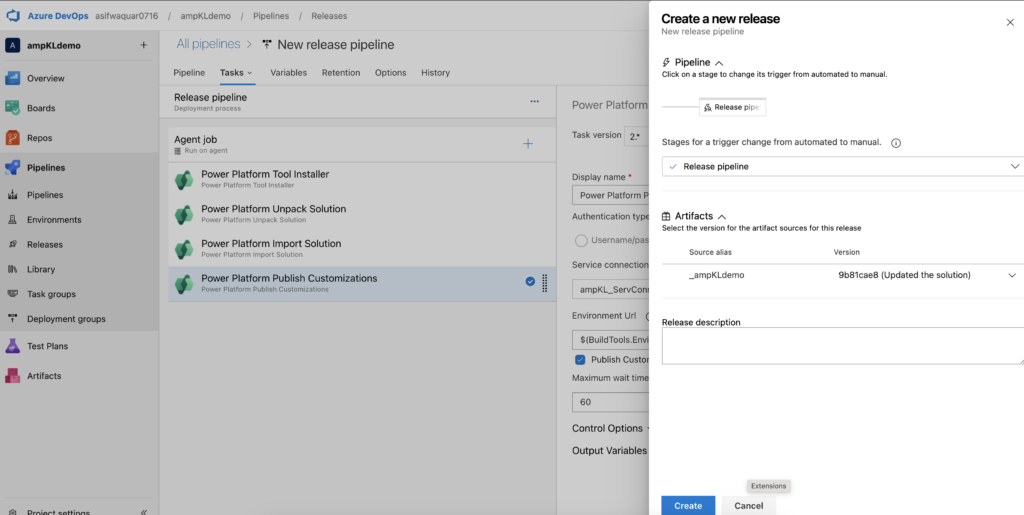Viewport: 1024px width, 515px height.
Task: Switch to the Retention tab
Action: click(341, 73)
